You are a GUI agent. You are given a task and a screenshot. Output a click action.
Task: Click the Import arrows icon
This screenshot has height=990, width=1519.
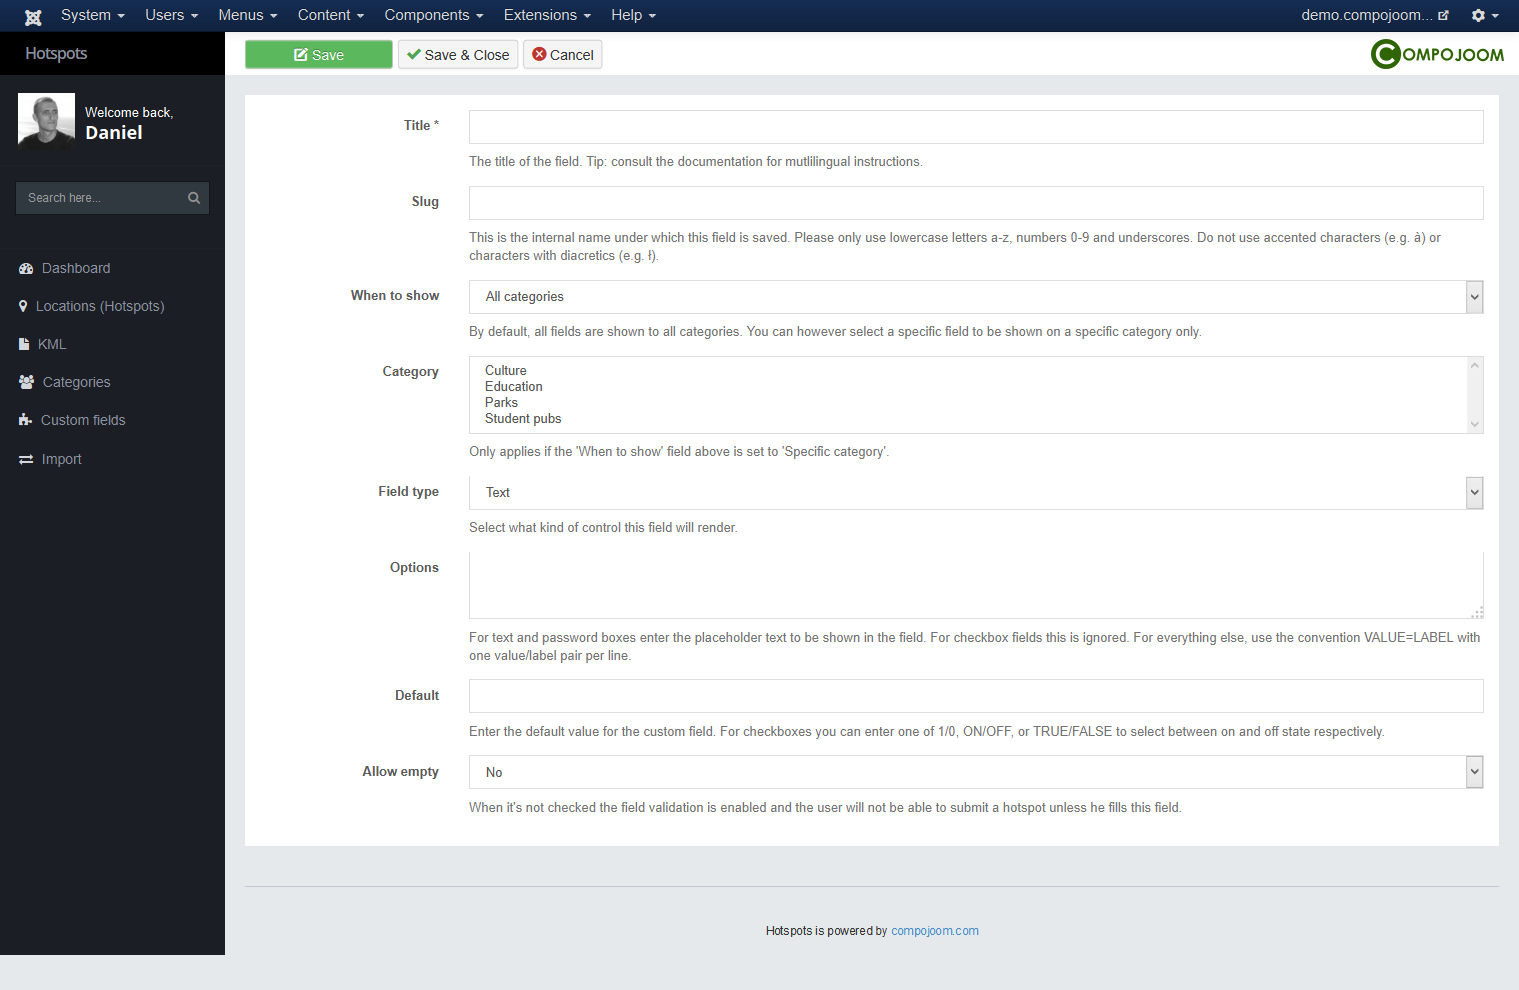(26, 459)
